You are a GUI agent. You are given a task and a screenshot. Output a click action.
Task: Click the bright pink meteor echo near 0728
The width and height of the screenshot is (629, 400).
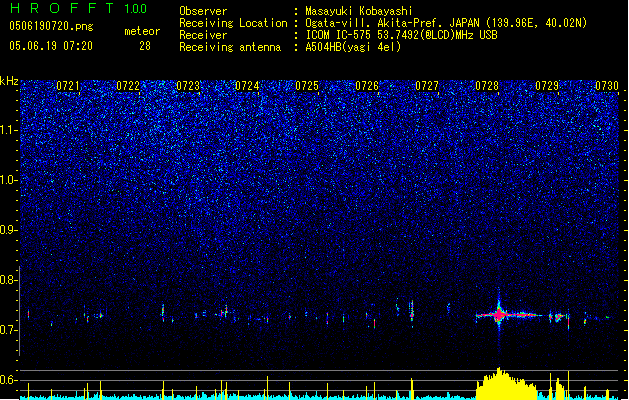point(499,315)
